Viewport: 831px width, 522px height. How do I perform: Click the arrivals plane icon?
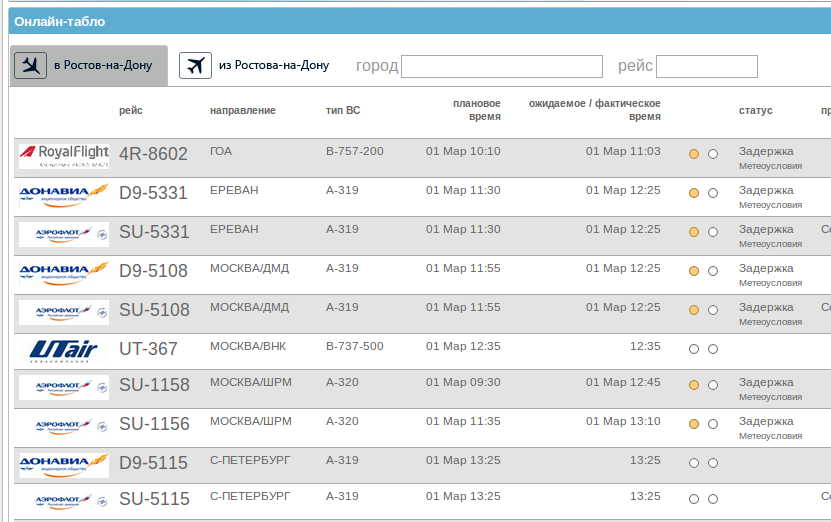(30, 66)
